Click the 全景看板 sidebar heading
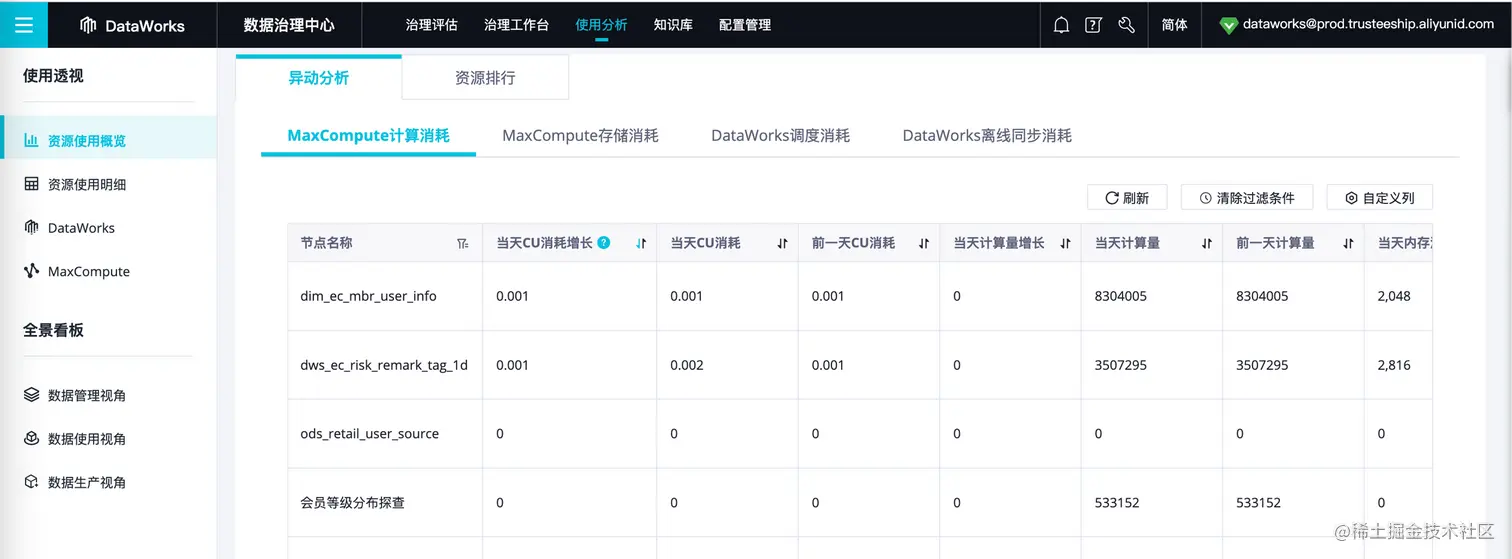 tap(53, 330)
